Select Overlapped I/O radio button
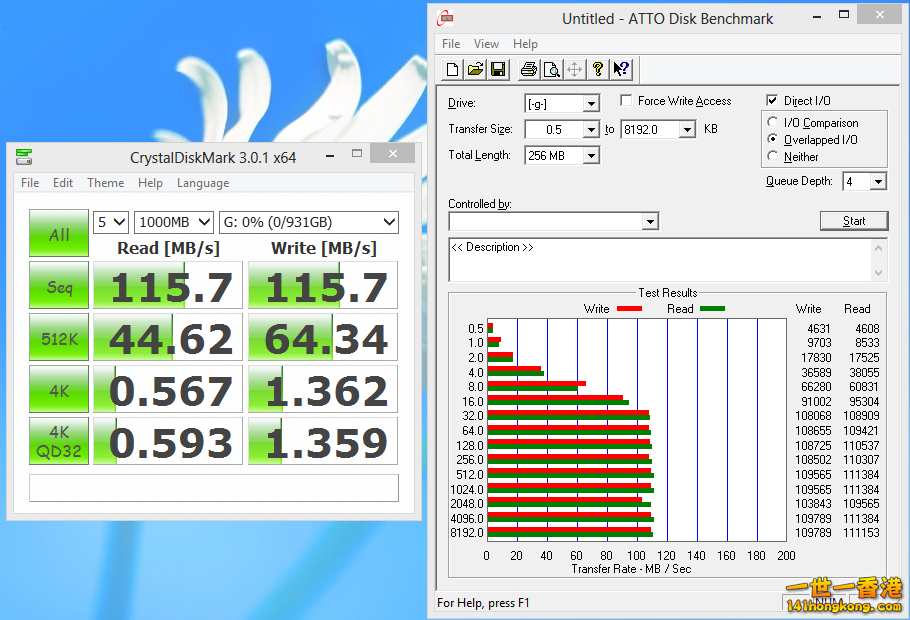The height and width of the screenshot is (620, 910). tap(772, 139)
